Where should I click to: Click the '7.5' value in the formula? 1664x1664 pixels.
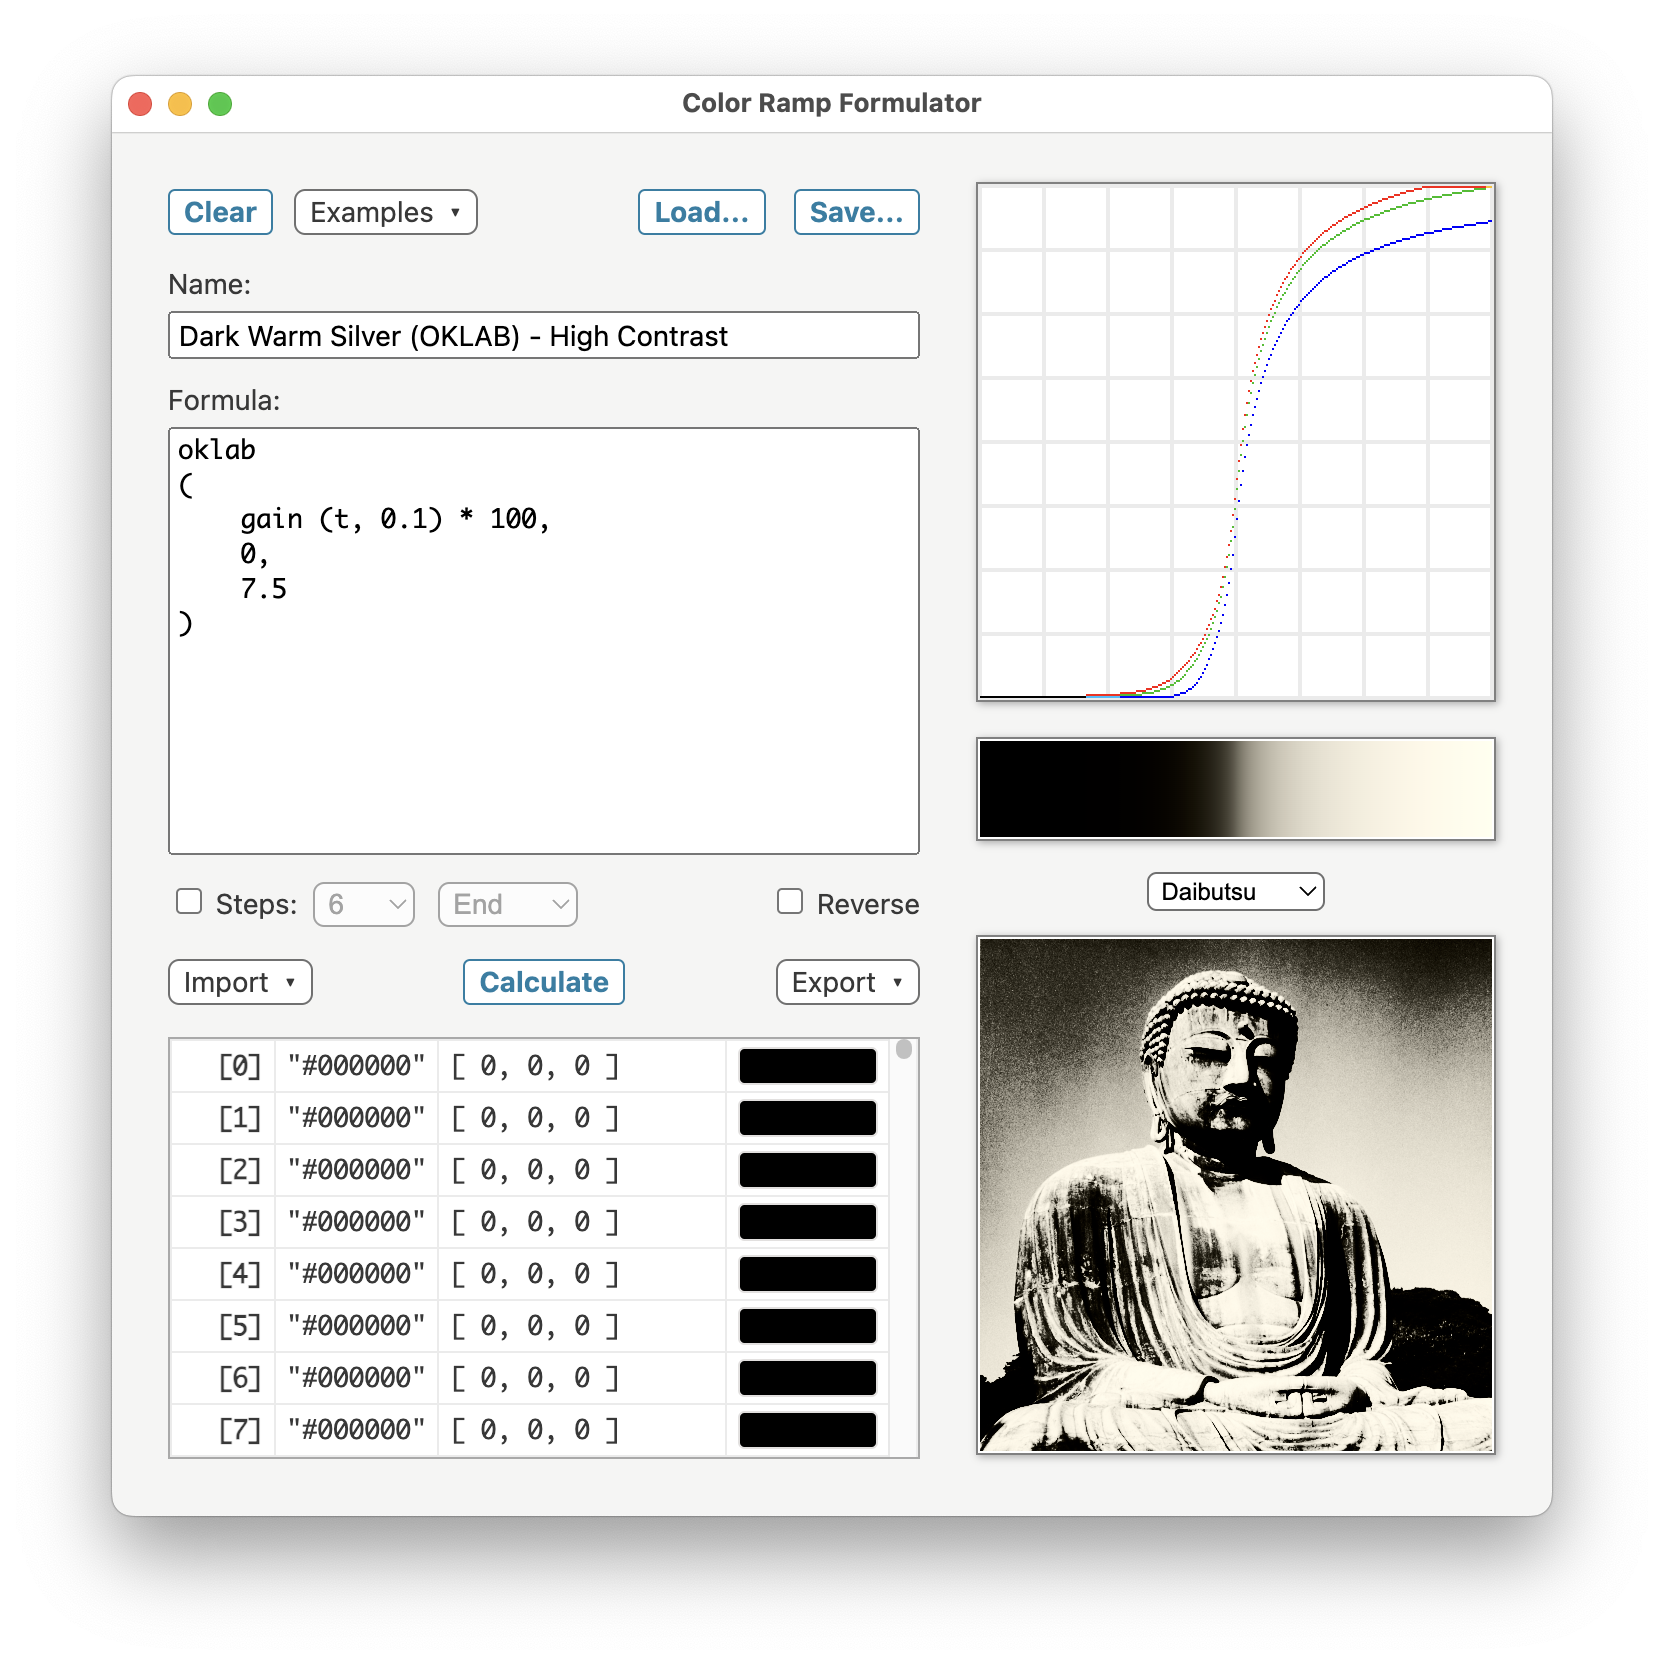[263, 588]
